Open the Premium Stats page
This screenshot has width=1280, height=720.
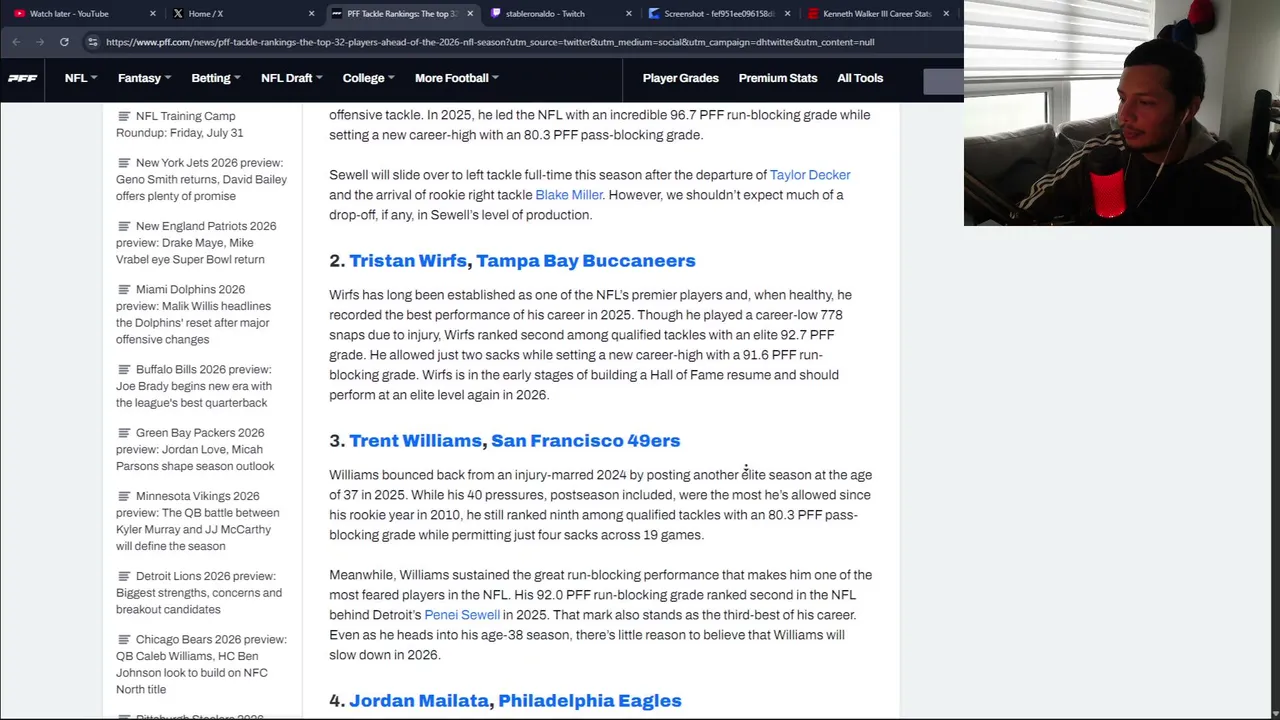coord(778,78)
